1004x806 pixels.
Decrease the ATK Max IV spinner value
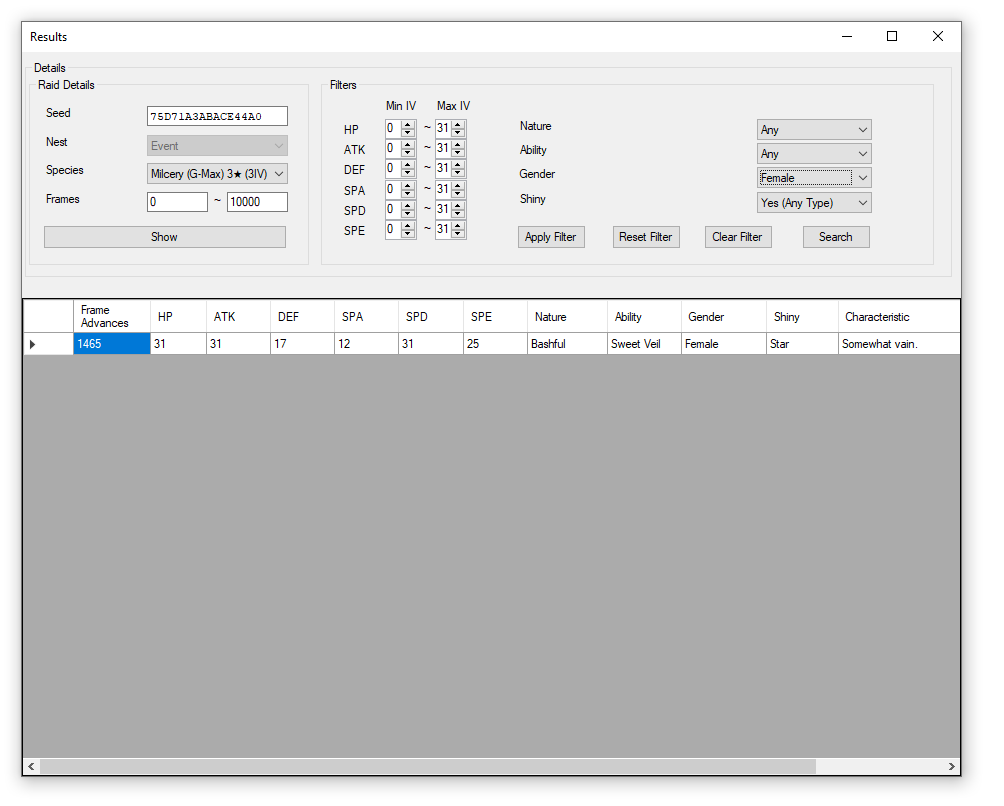pos(458,153)
